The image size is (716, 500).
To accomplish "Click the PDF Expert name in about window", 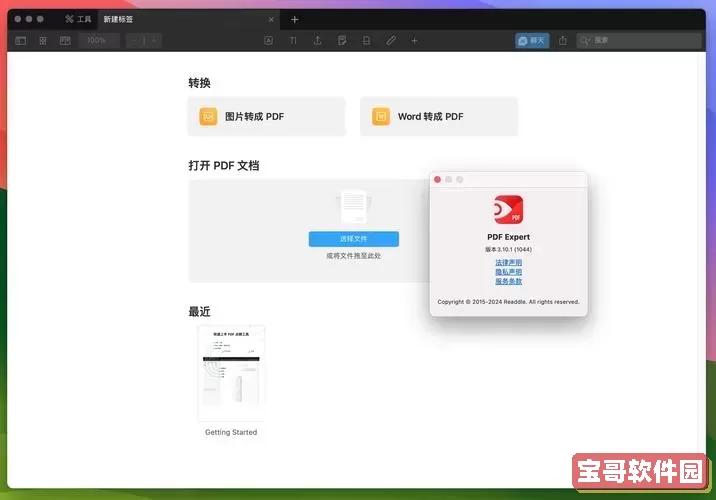I will click(x=508, y=237).
